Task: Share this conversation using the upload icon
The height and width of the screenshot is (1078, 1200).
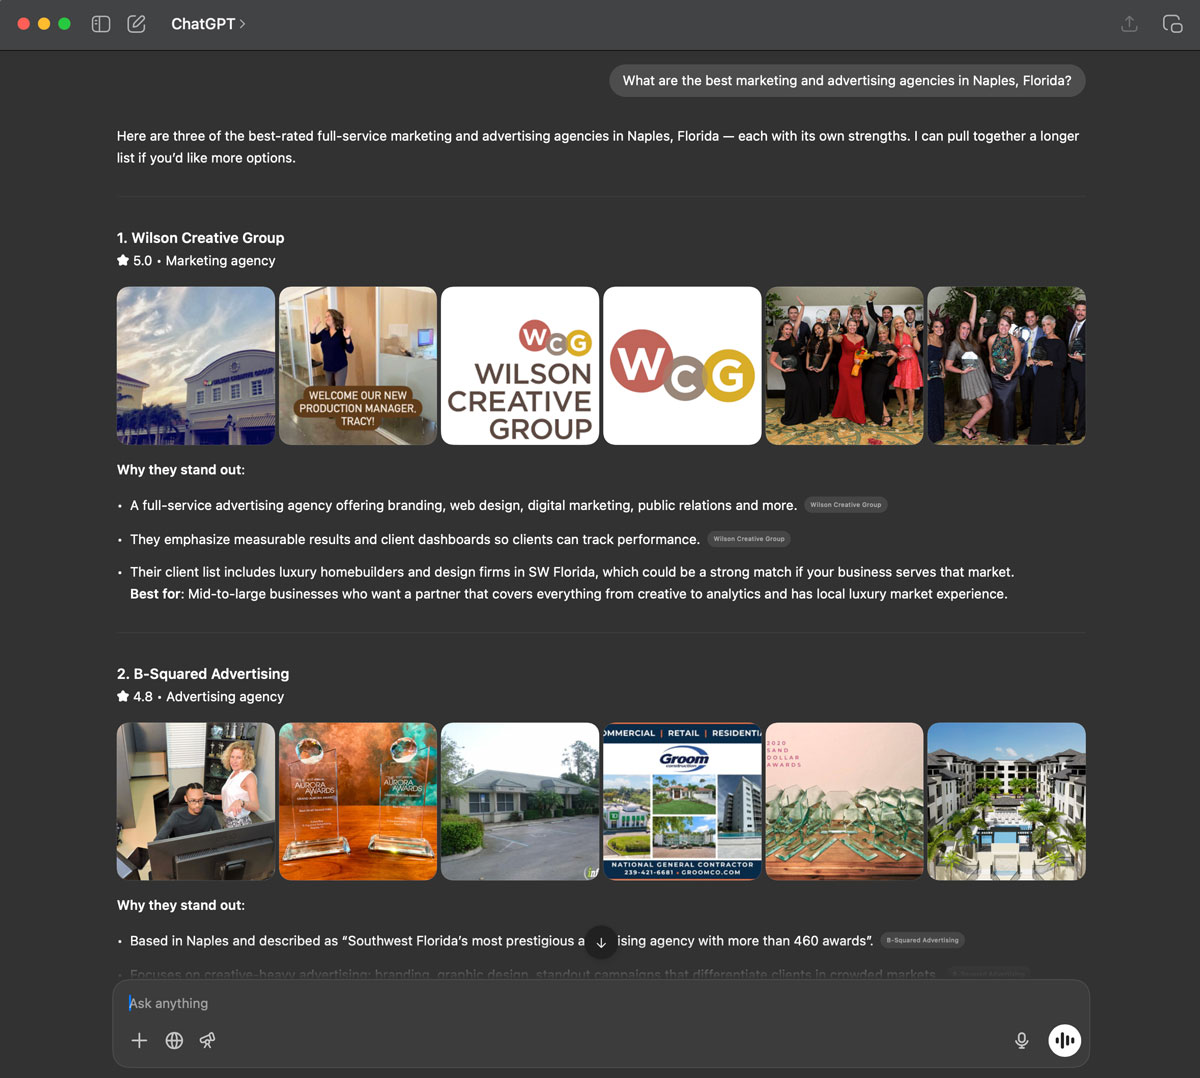Action: point(1129,22)
